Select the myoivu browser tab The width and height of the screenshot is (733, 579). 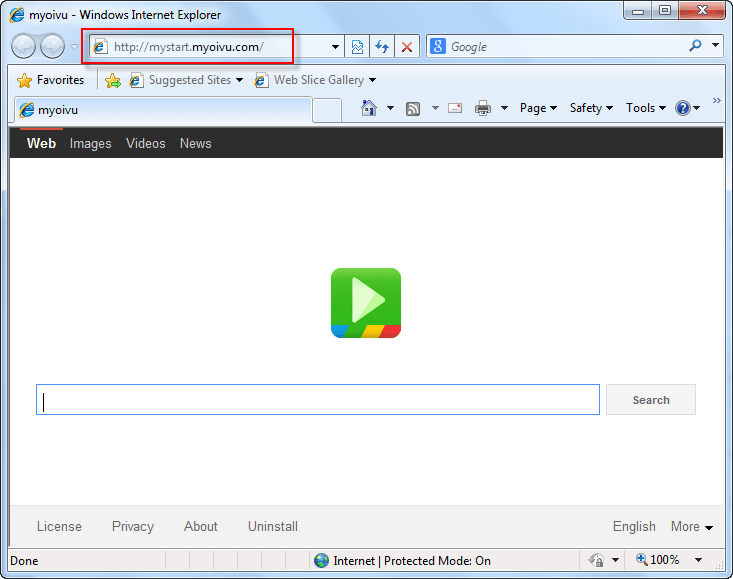point(163,110)
